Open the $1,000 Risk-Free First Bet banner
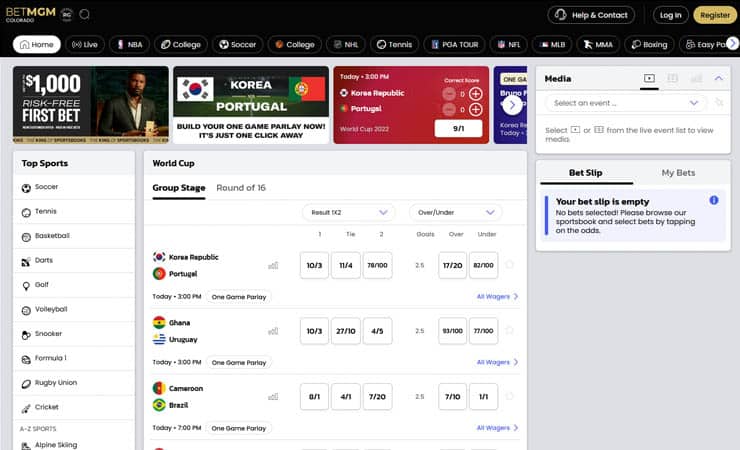 point(91,105)
